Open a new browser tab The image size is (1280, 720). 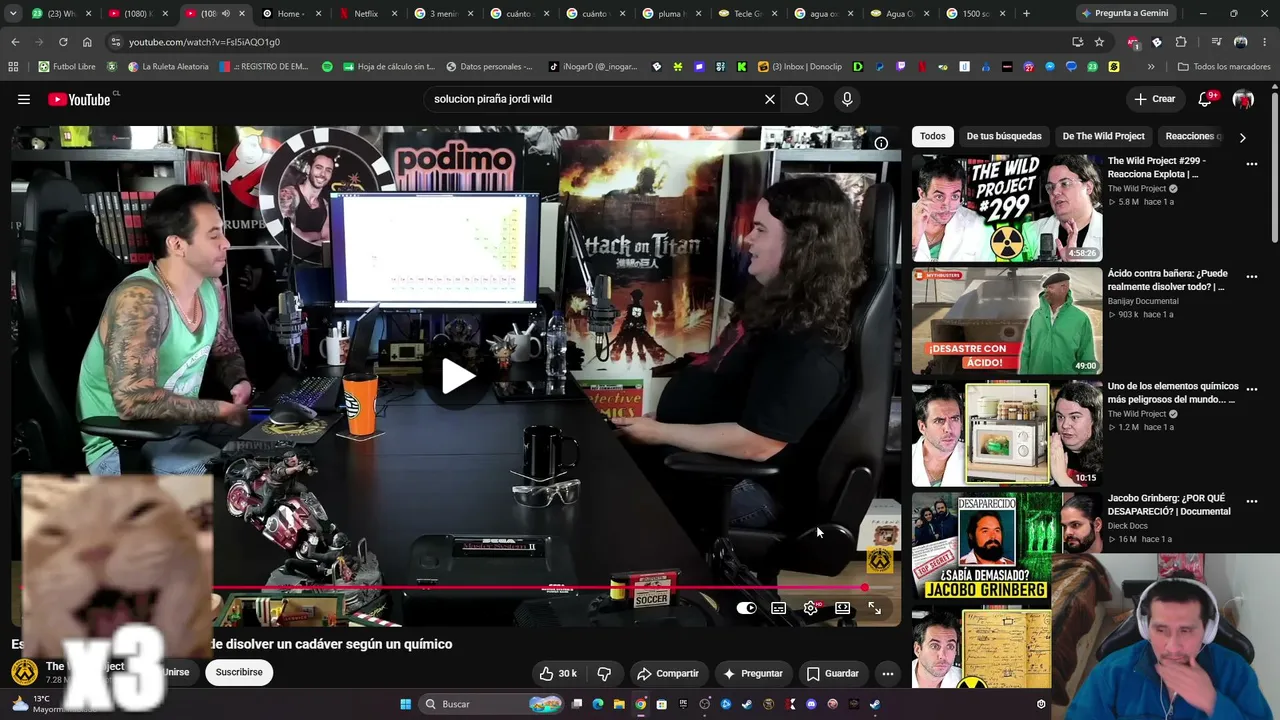[x=1026, y=14]
